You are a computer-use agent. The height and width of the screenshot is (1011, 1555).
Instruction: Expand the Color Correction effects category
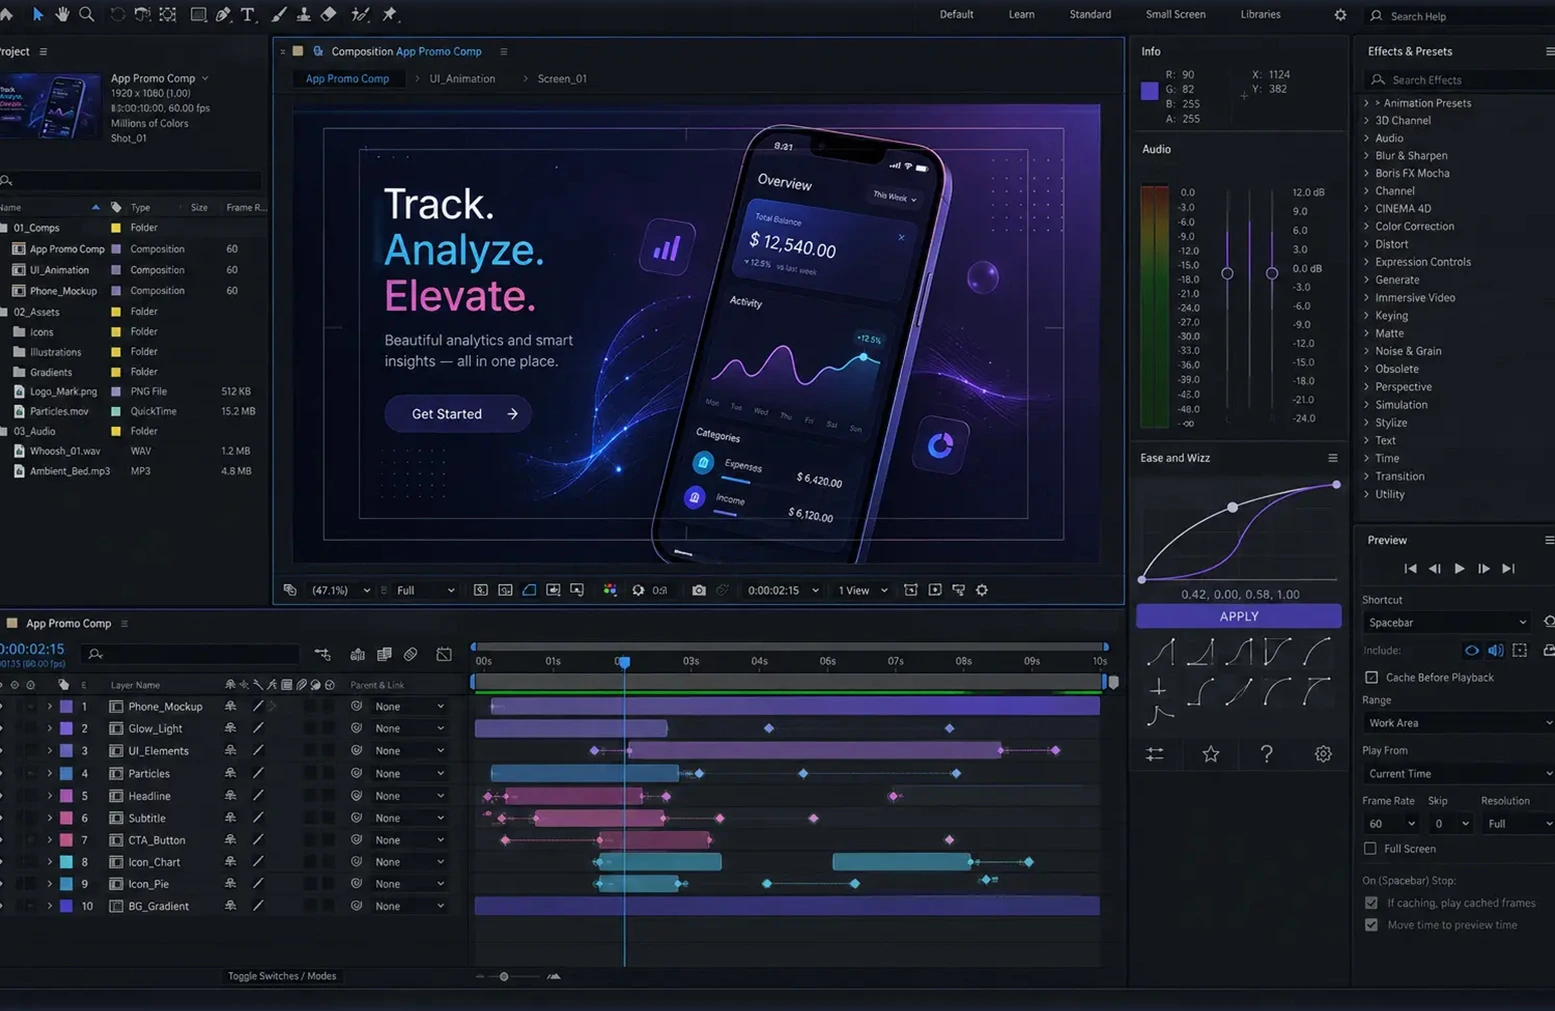[1366, 226]
